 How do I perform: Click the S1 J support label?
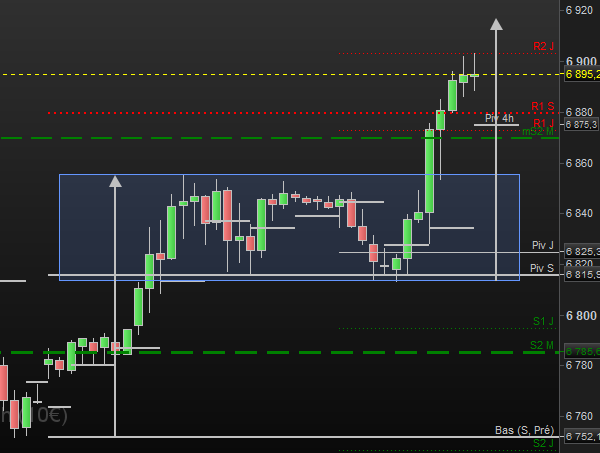click(x=543, y=321)
